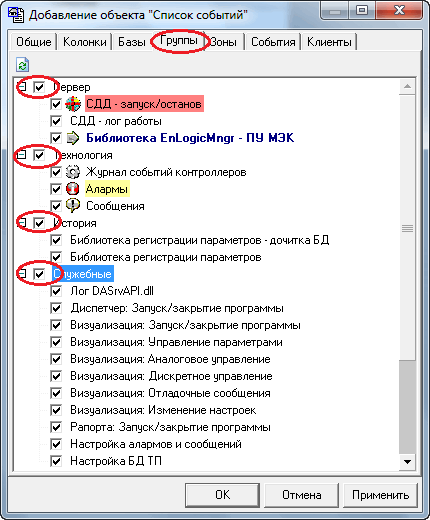Click the dialog title bar document icon

(15, 15)
